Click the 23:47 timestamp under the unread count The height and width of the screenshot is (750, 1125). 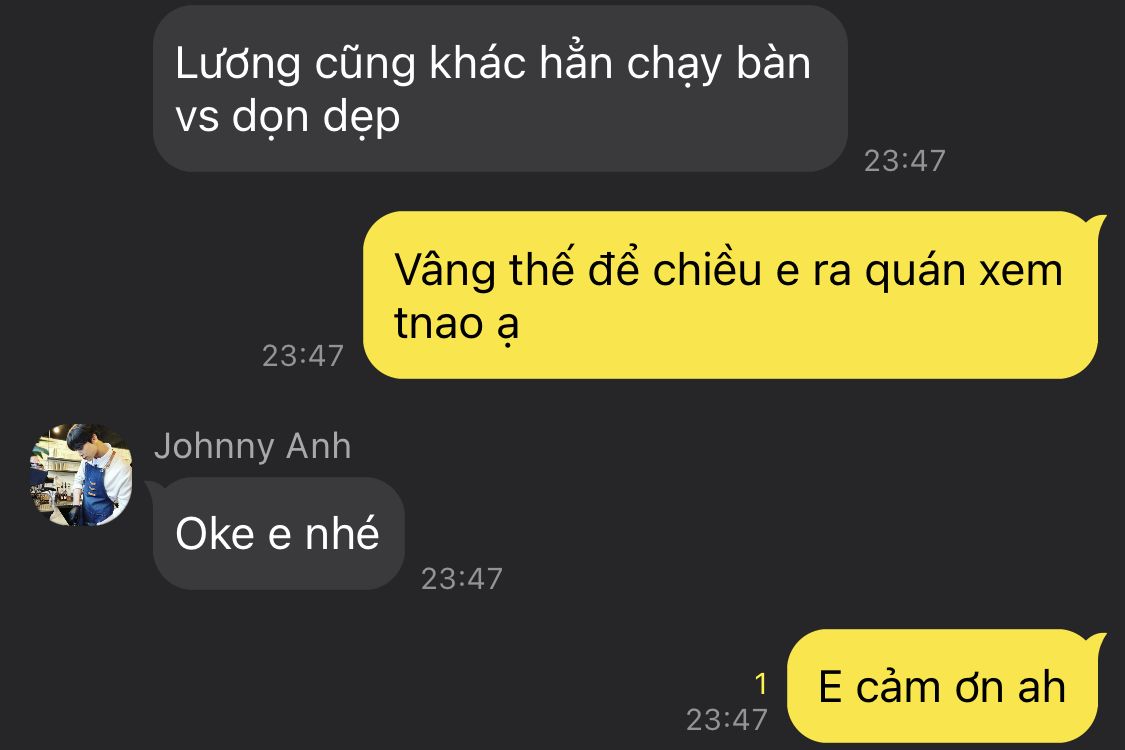coord(727,719)
